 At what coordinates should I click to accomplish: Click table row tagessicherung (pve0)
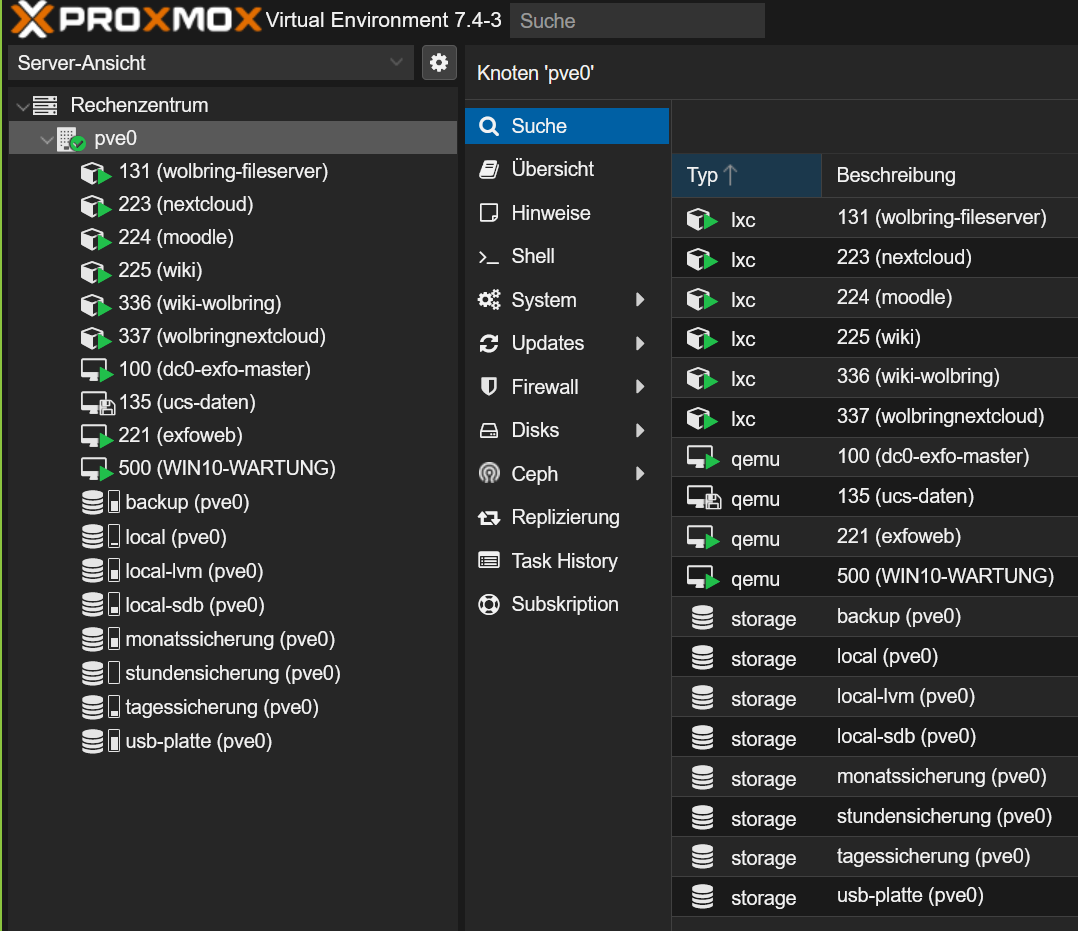click(874, 856)
